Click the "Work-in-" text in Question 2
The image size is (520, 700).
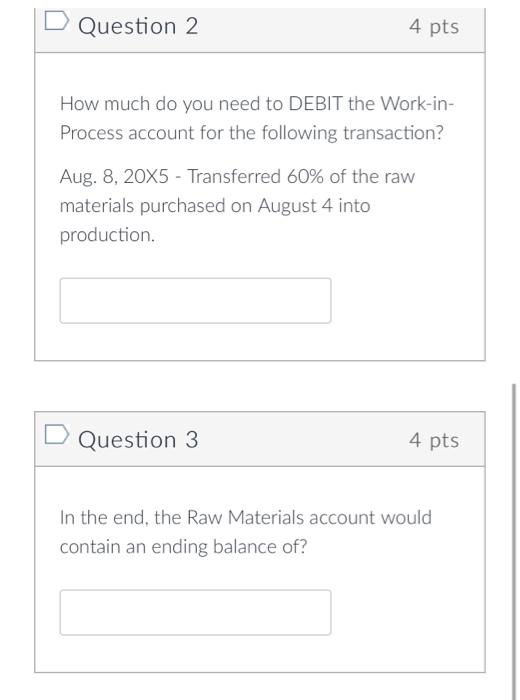(x=417, y=104)
